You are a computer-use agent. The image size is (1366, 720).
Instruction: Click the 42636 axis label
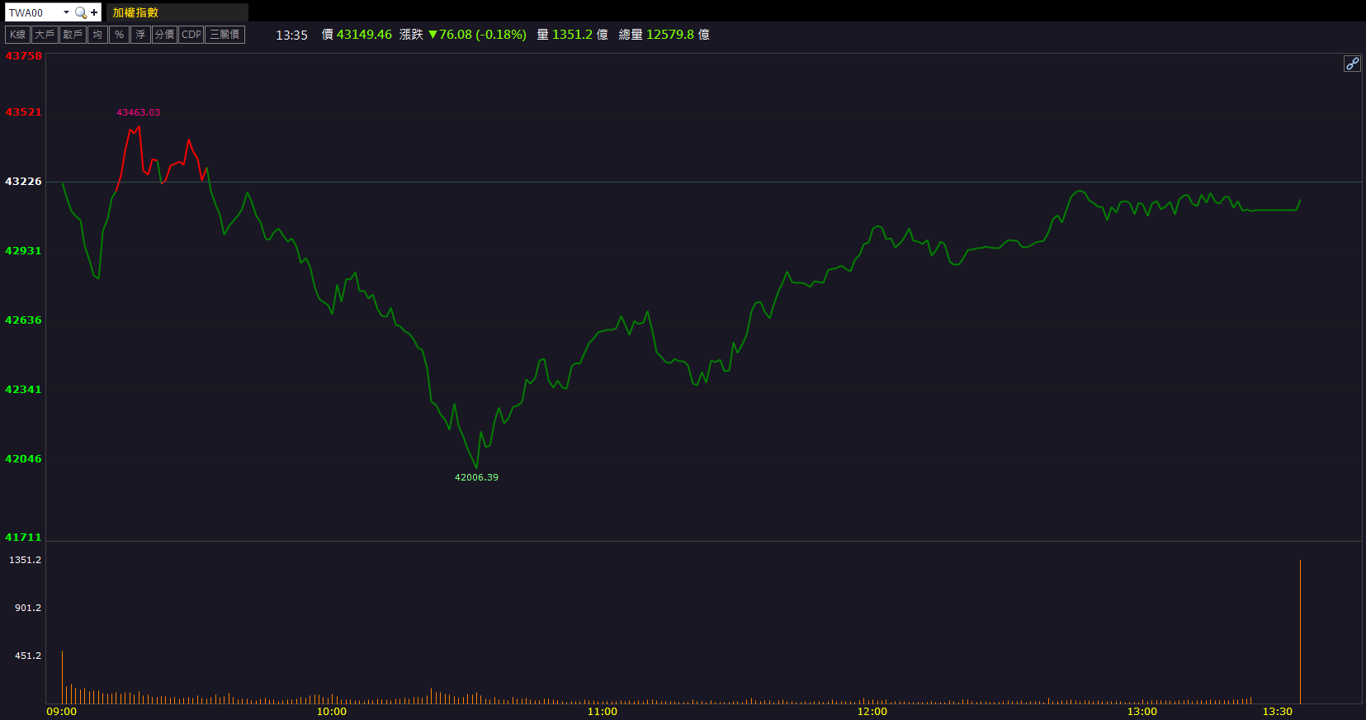point(24,320)
